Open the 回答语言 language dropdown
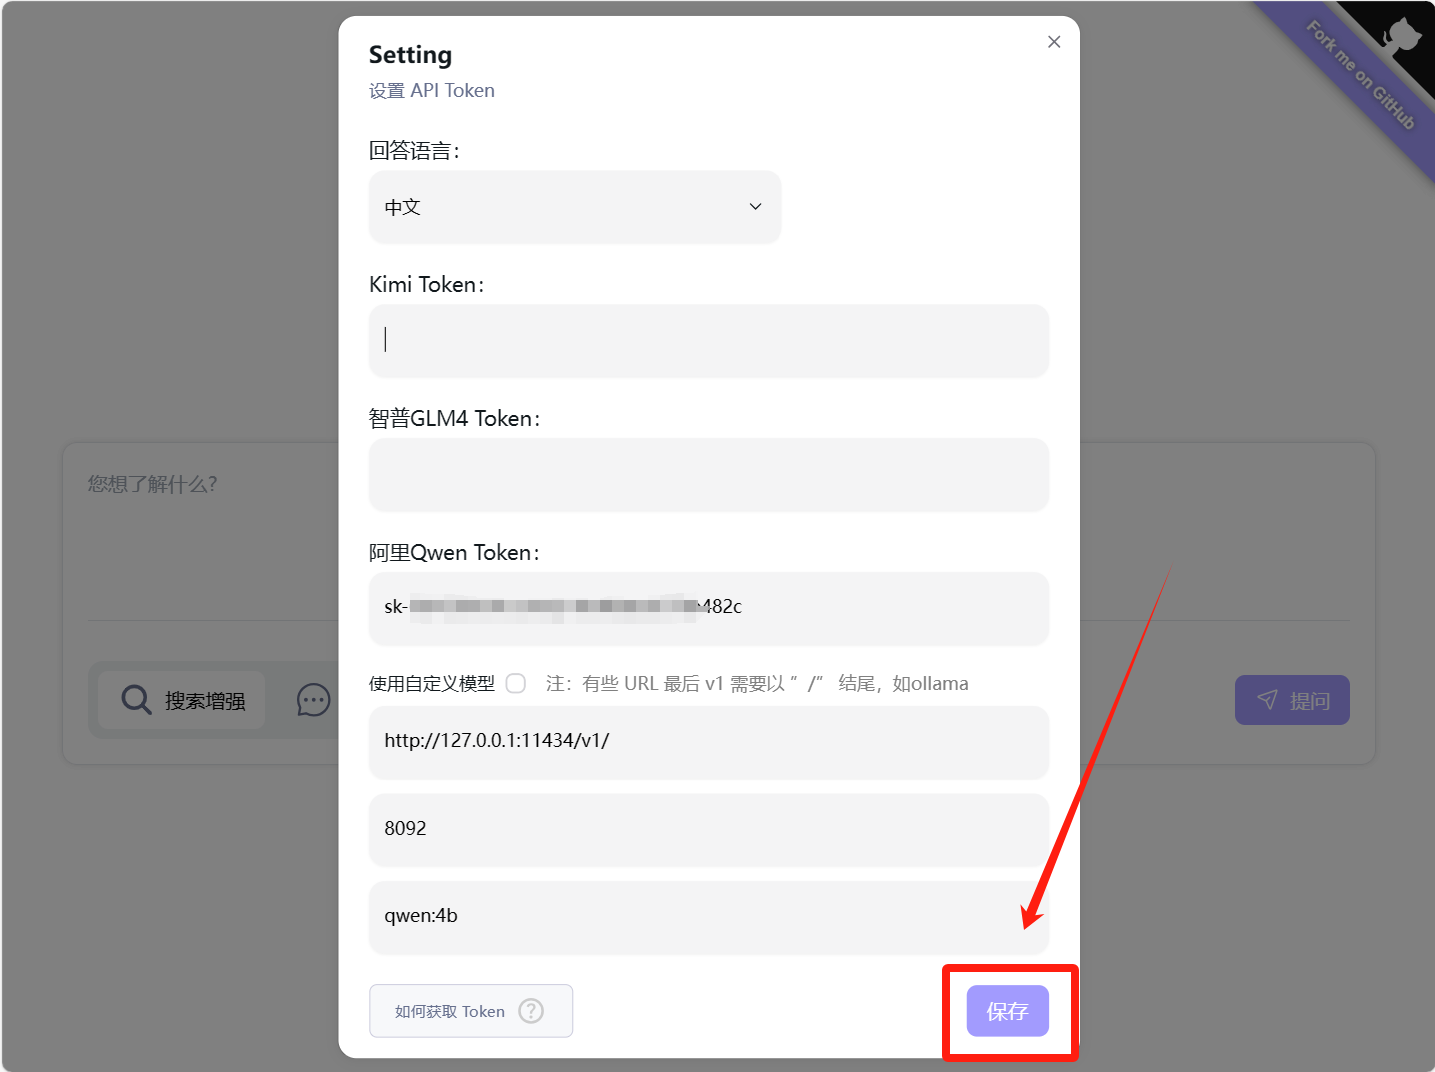Viewport: 1435px width, 1072px height. tap(574, 207)
